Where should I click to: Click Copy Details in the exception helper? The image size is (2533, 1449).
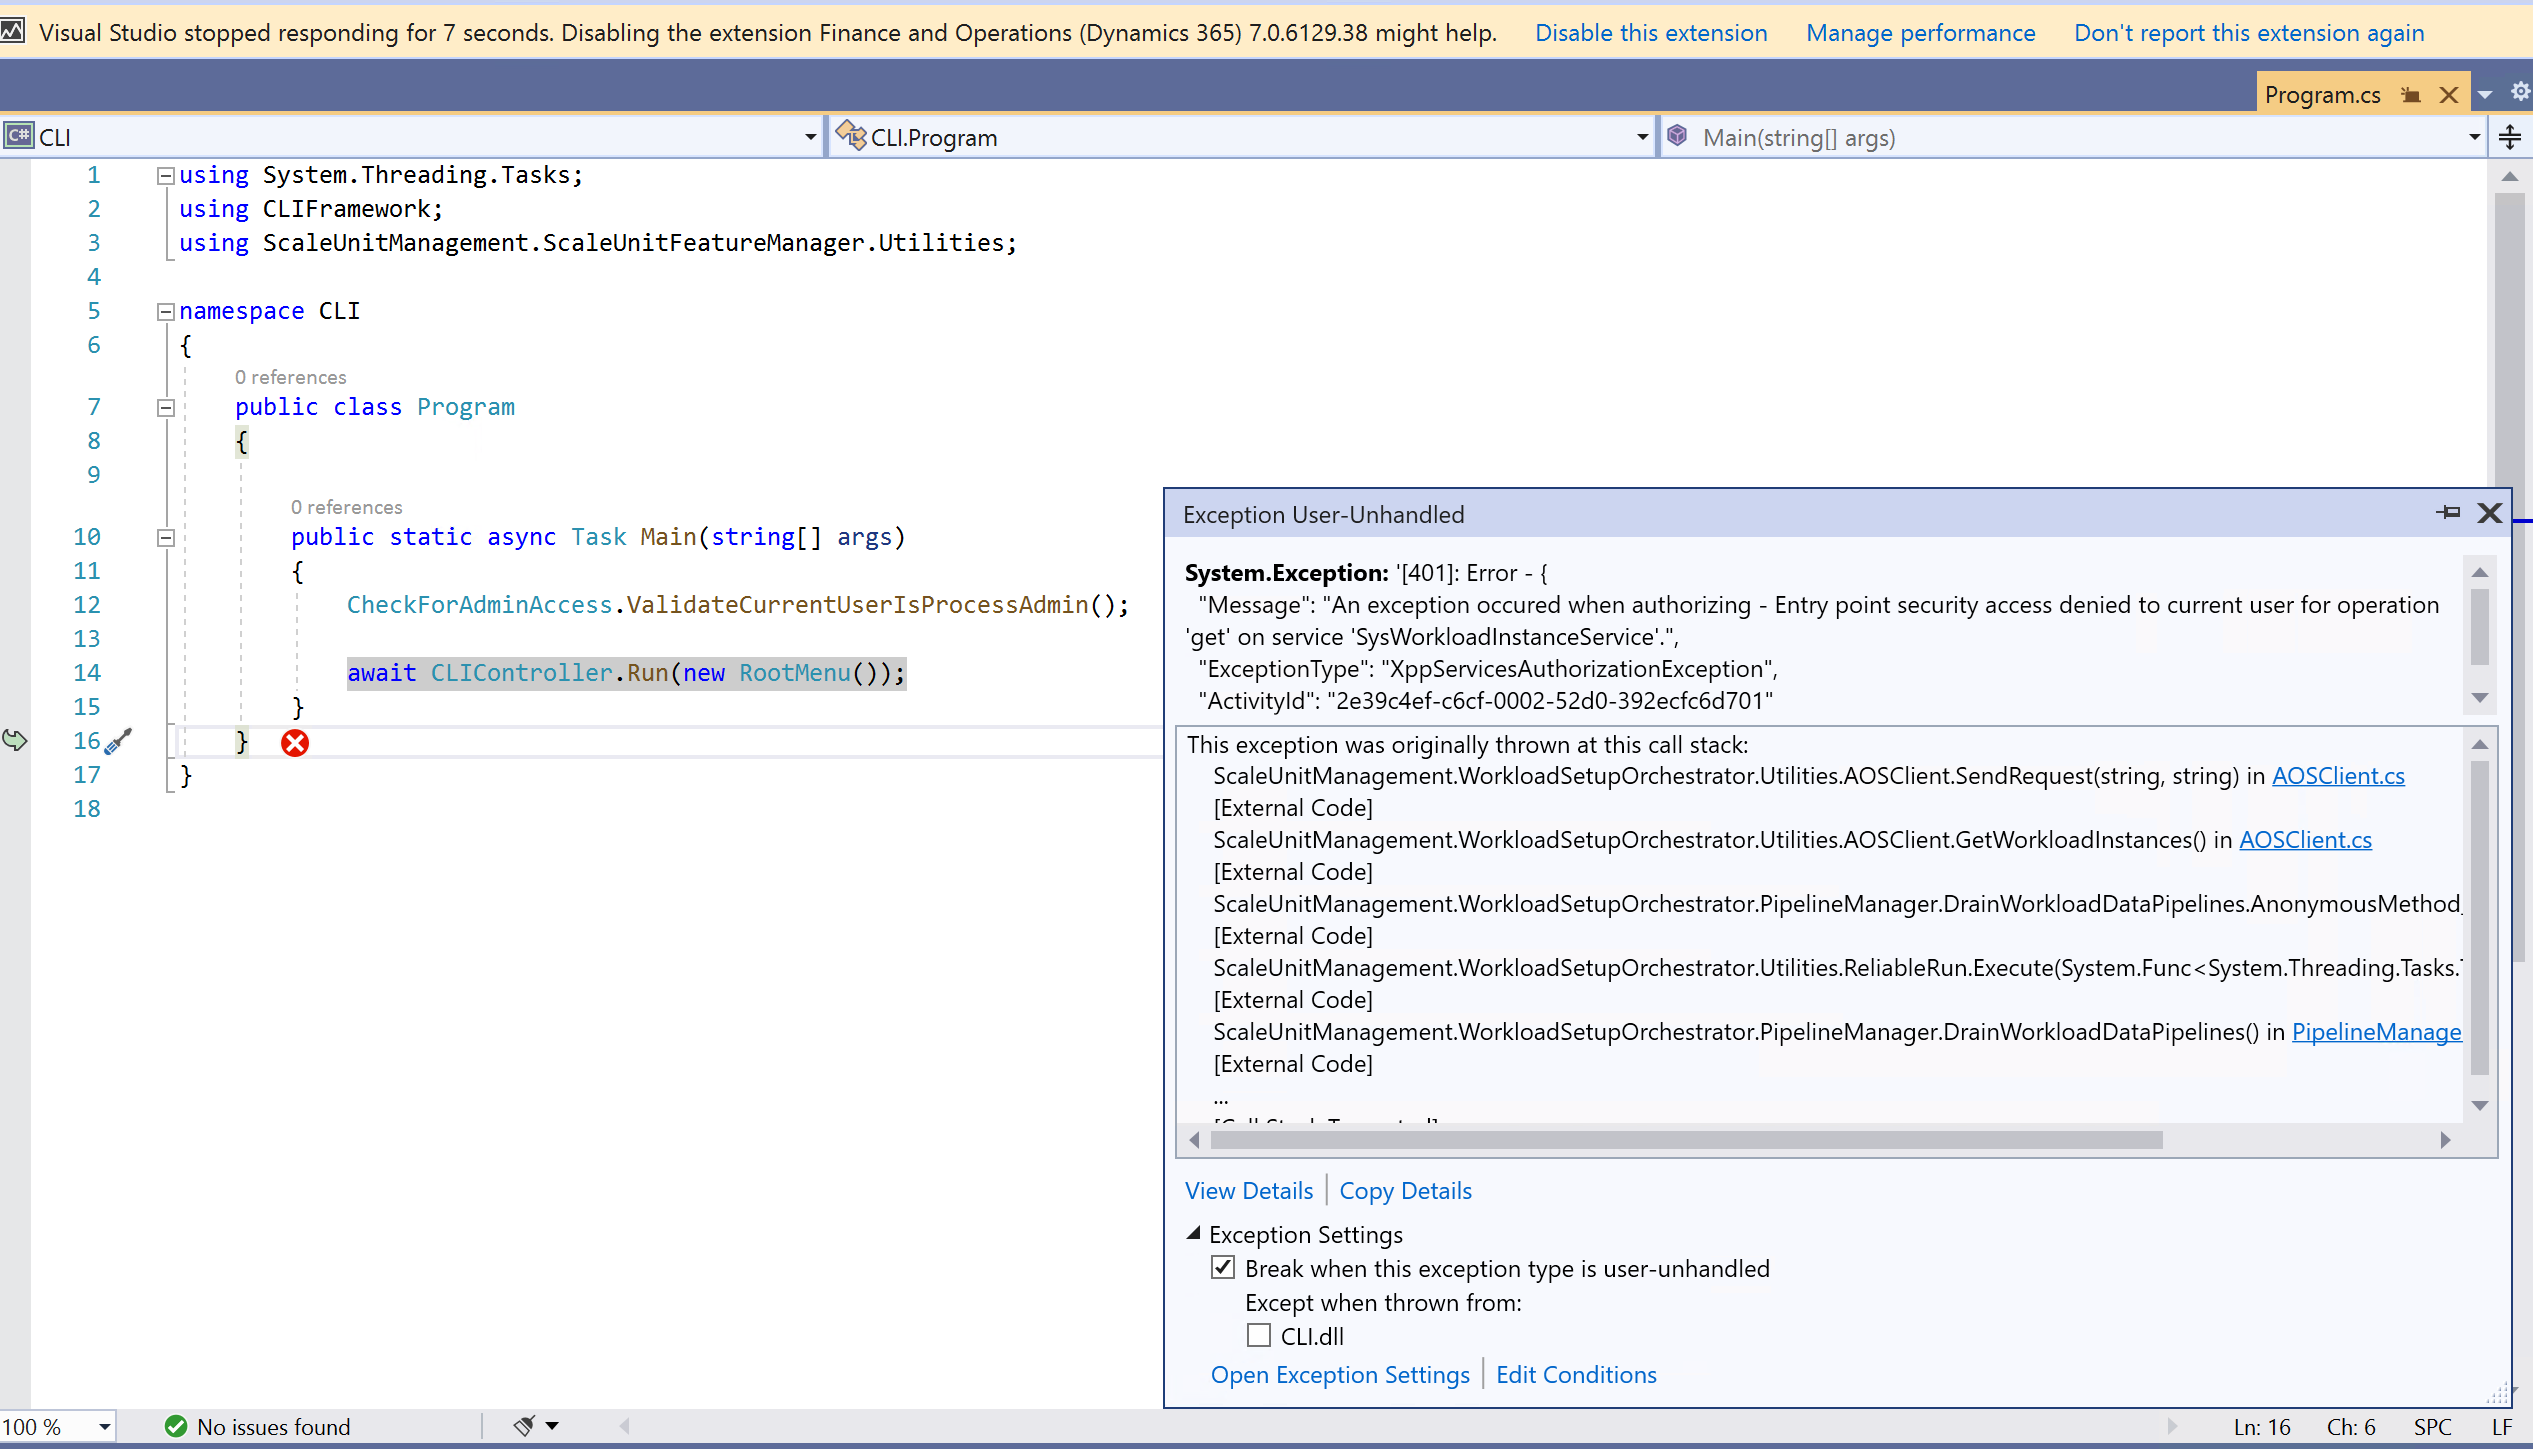(1405, 1190)
